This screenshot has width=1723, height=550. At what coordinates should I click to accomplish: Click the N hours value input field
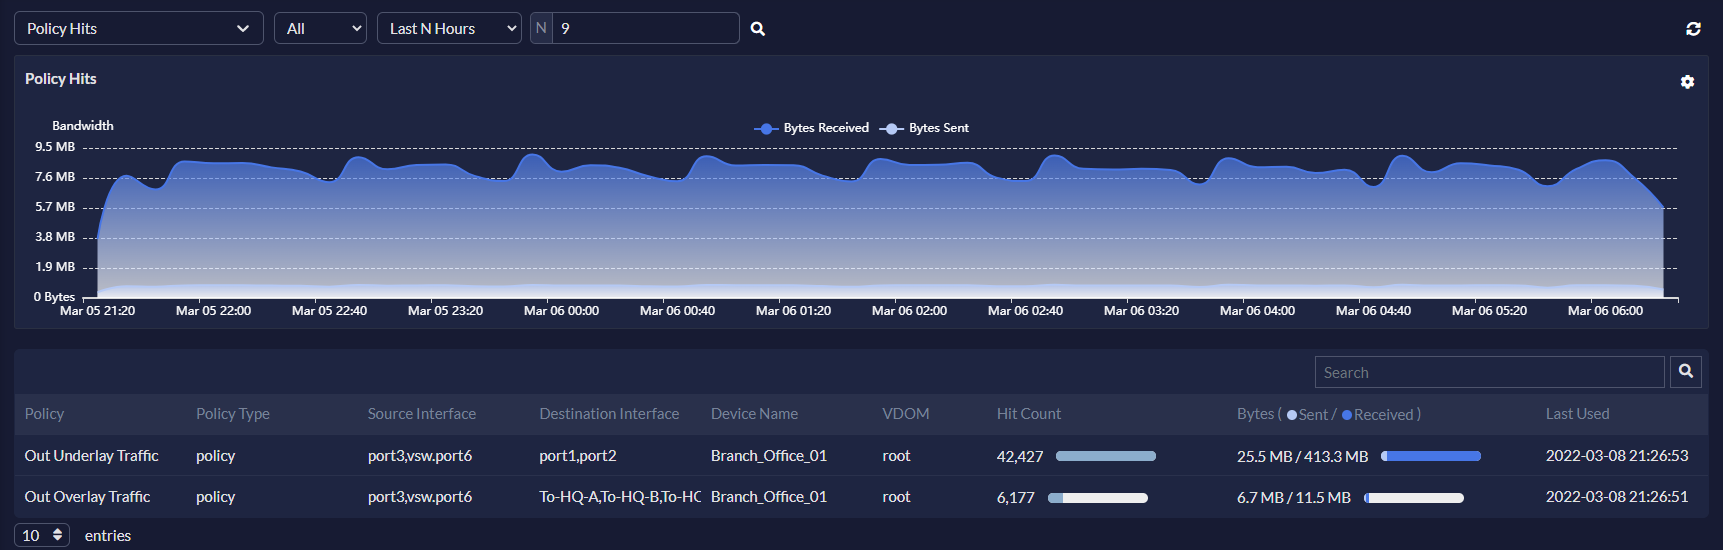pyautogui.click(x=646, y=28)
